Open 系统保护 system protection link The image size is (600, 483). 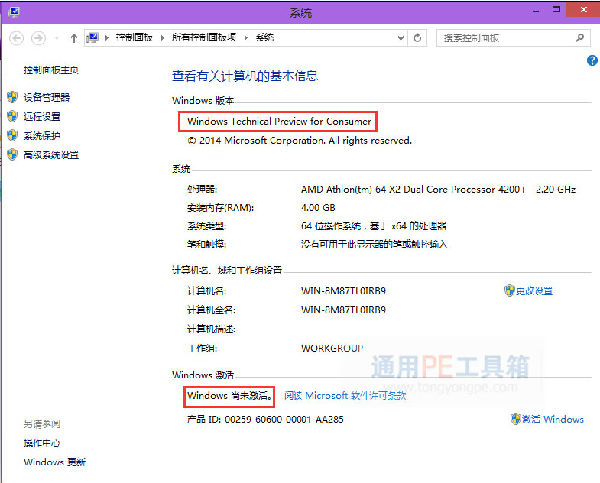point(42,135)
